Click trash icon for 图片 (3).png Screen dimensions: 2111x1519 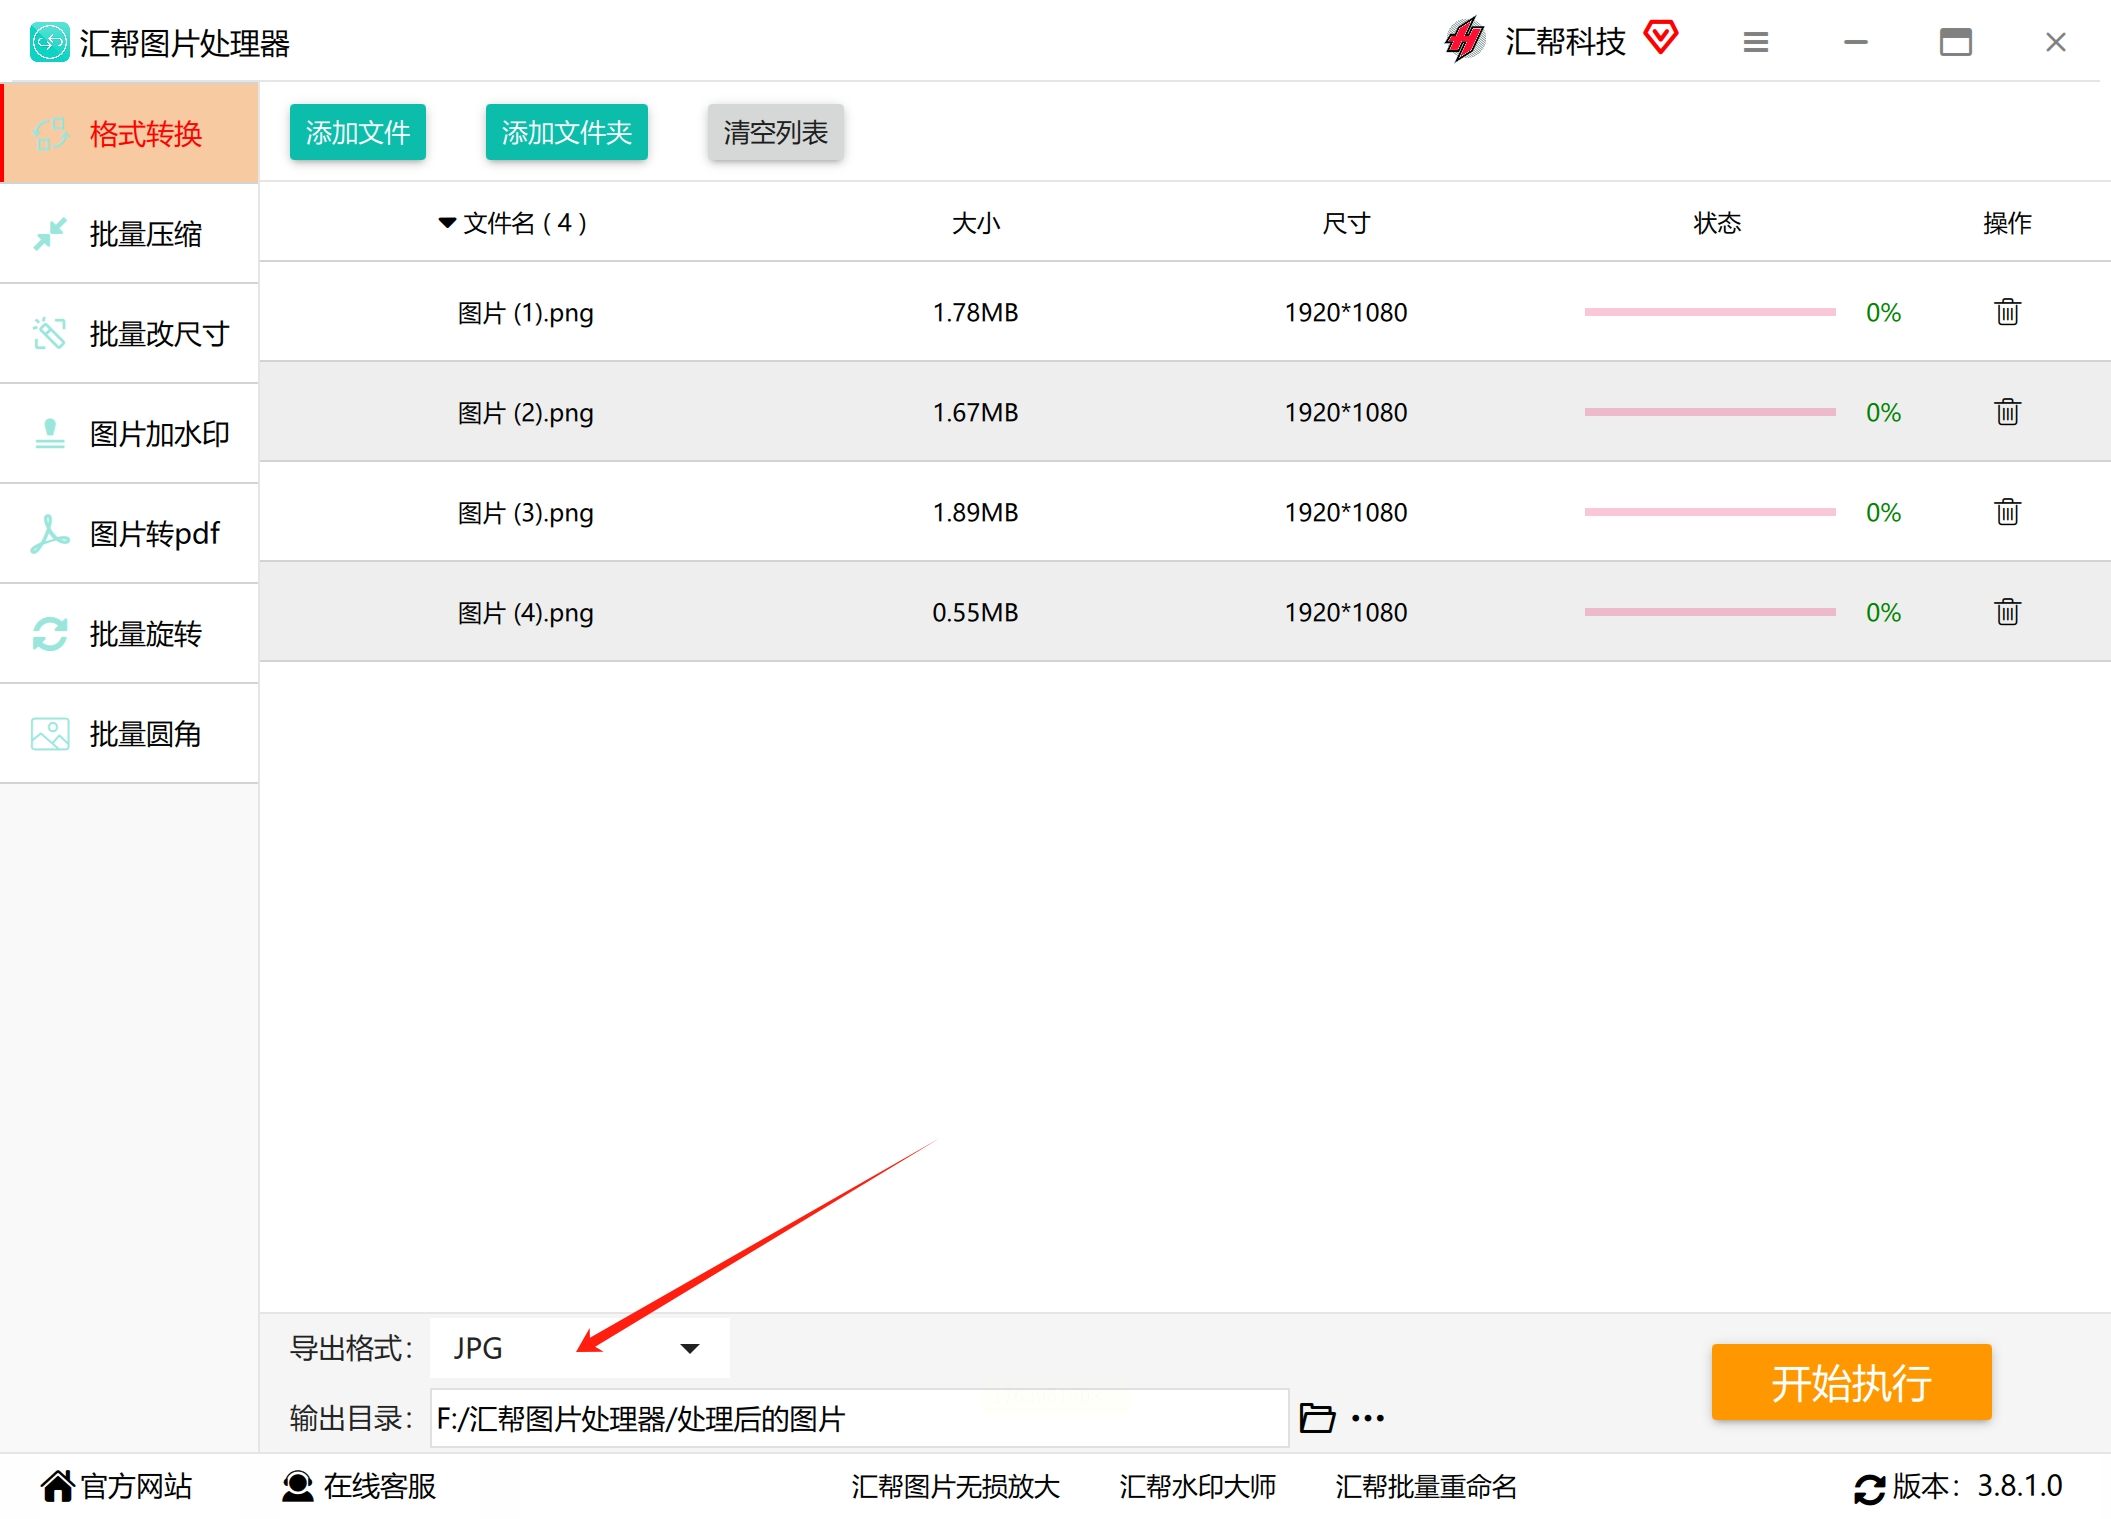2007,512
